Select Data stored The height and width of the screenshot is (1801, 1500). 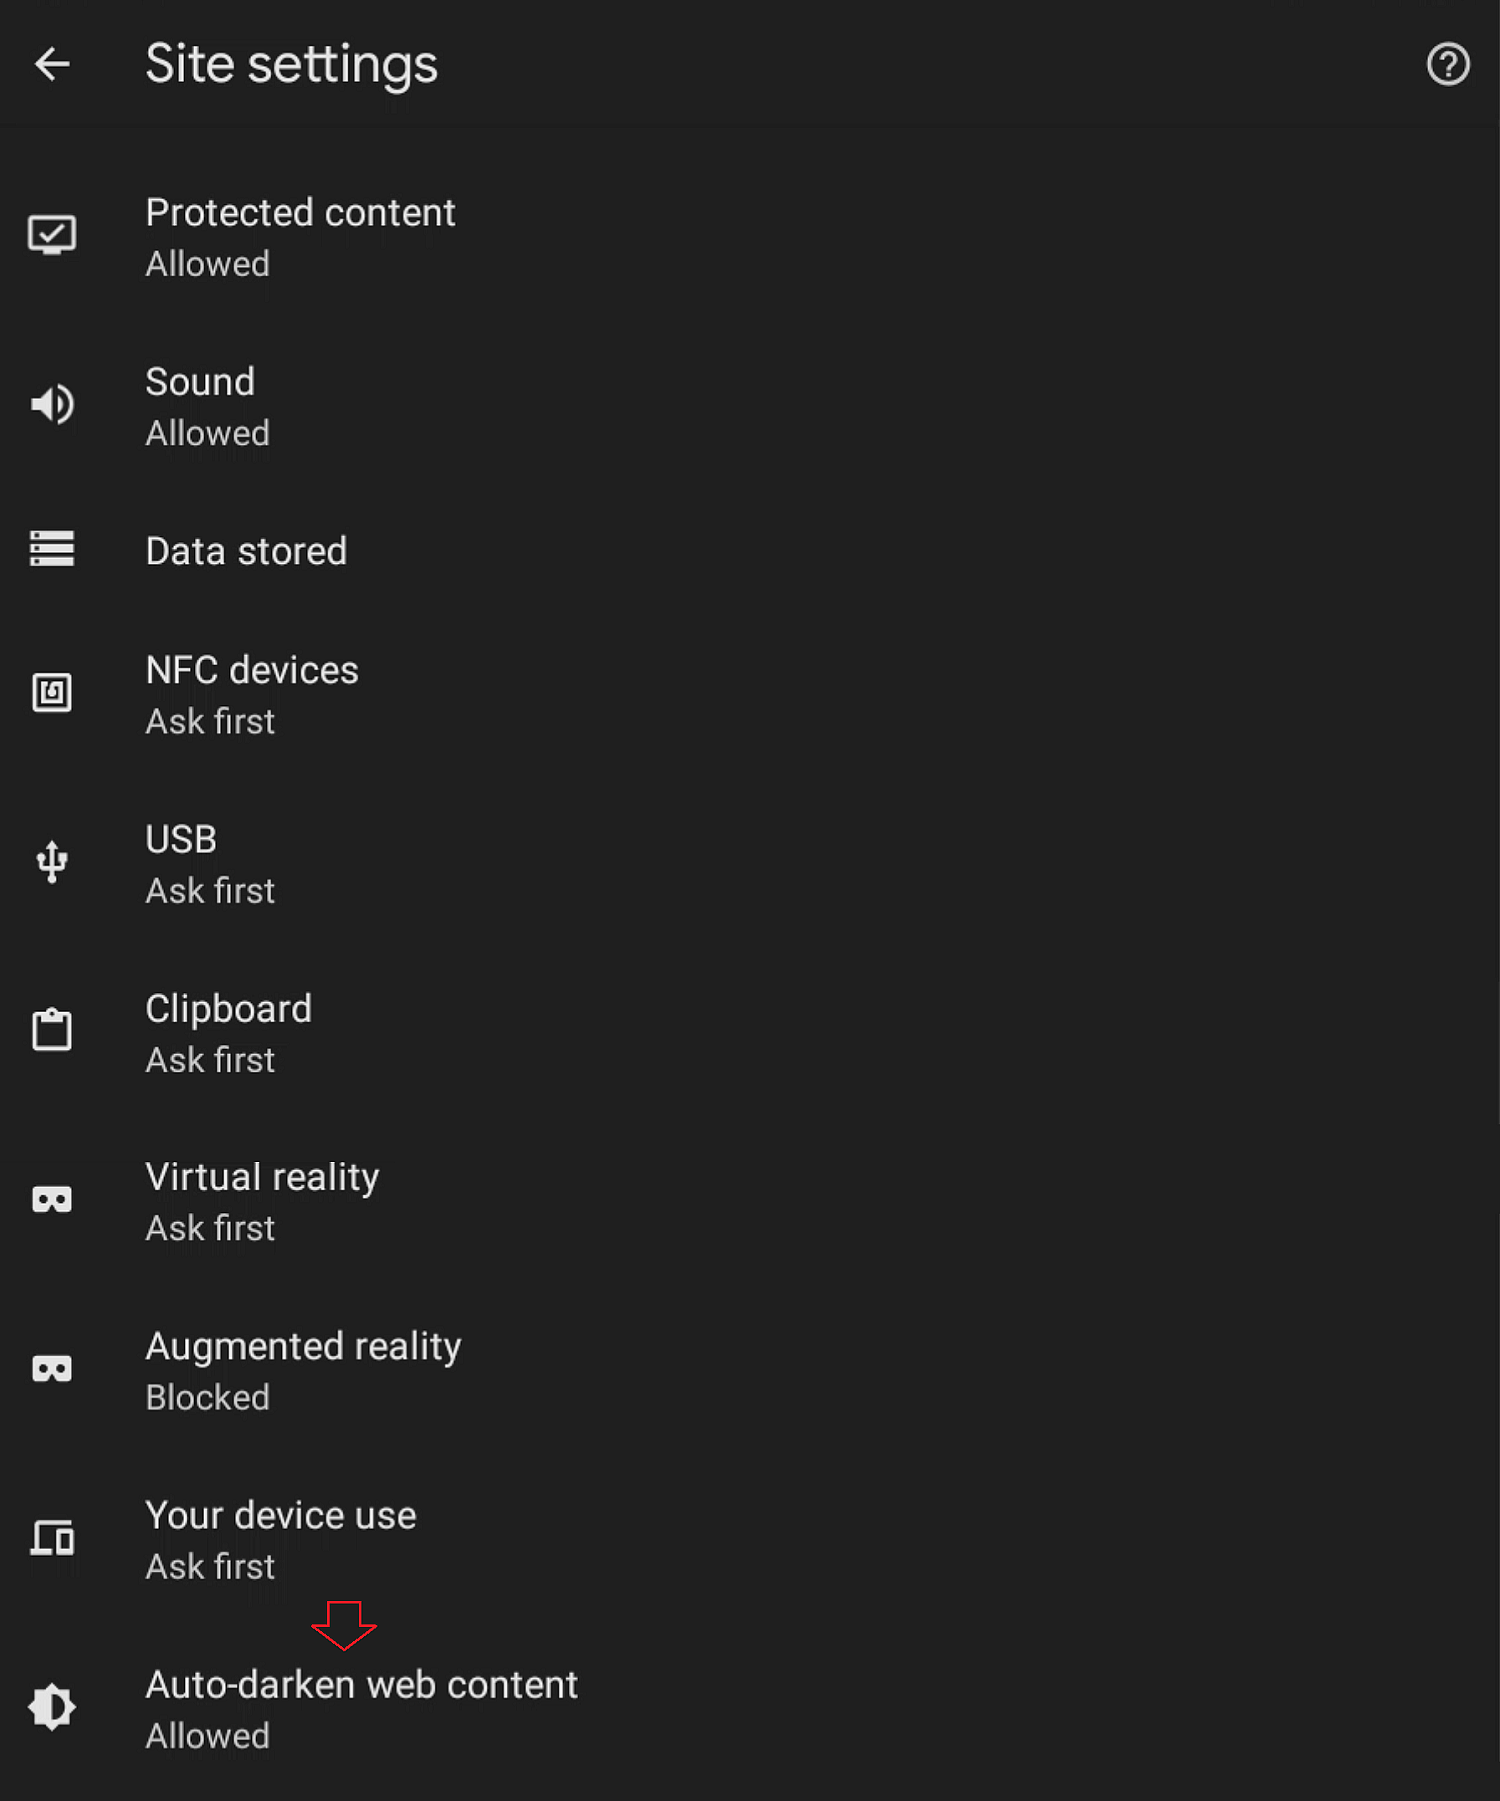coord(246,551)
